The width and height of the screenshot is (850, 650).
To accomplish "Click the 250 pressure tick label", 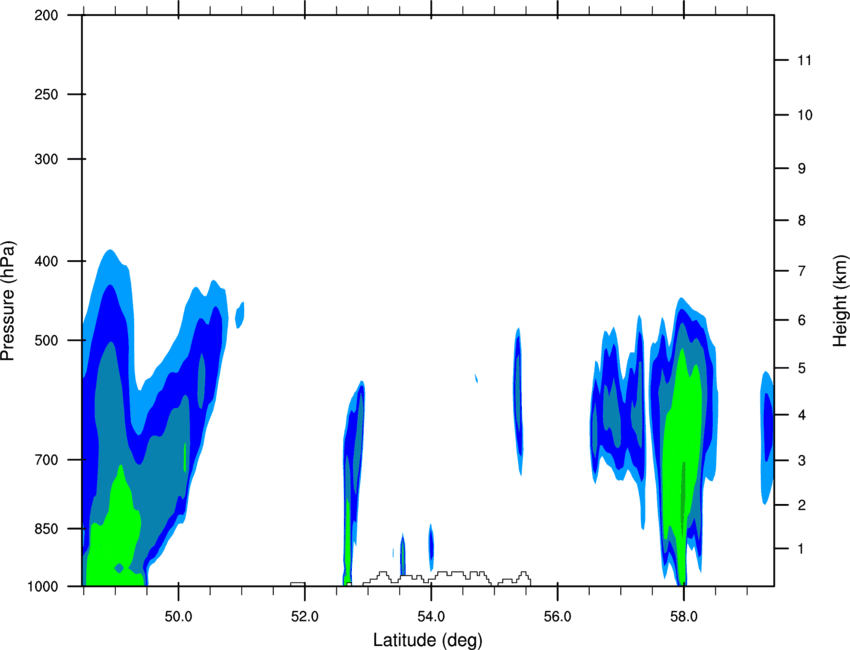I will point(46,94).
